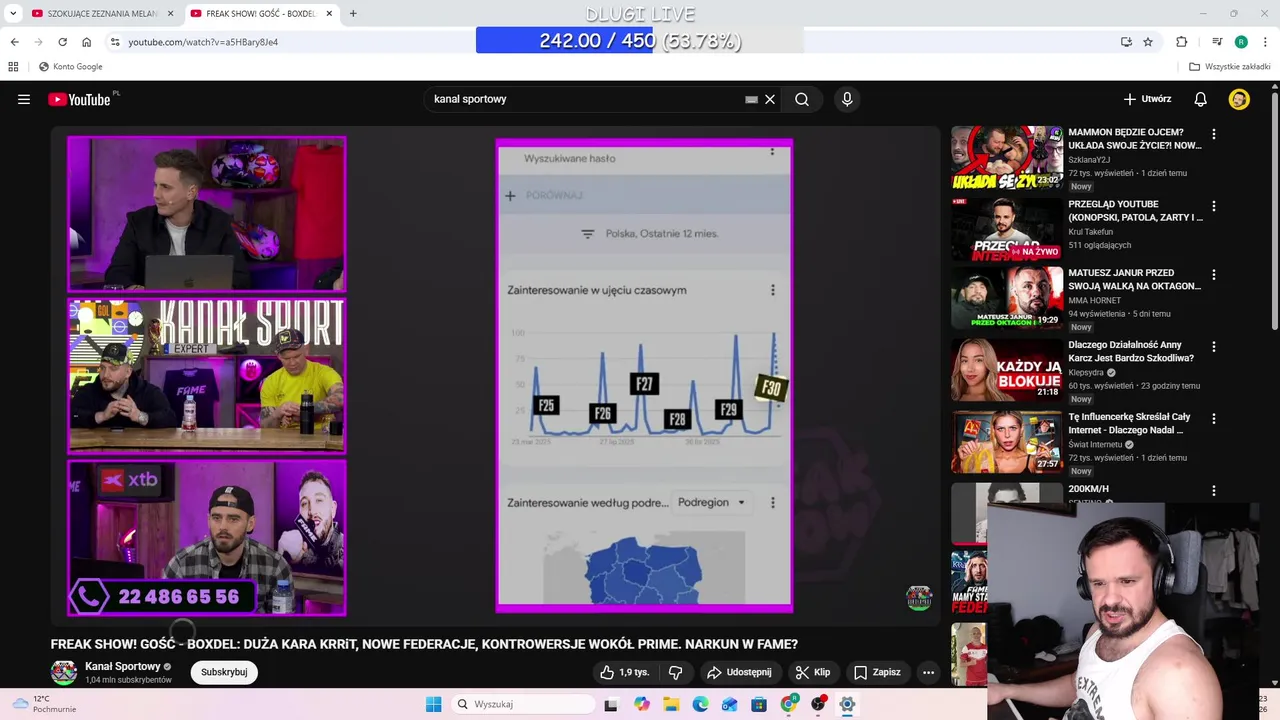
Task: Submit search with the magnifier icon
Action: click(x=802, y=99)
